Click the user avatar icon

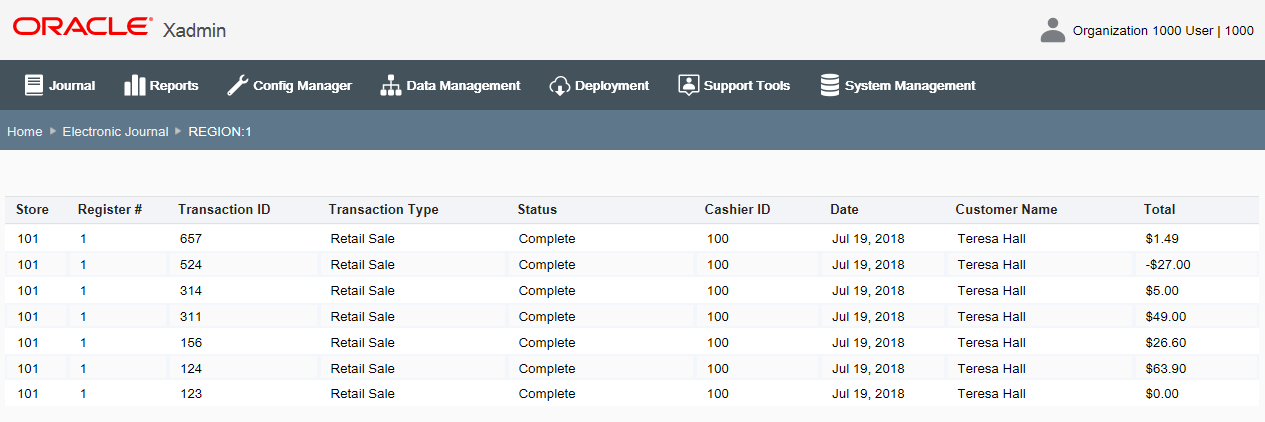click(x=1053, y=30)
